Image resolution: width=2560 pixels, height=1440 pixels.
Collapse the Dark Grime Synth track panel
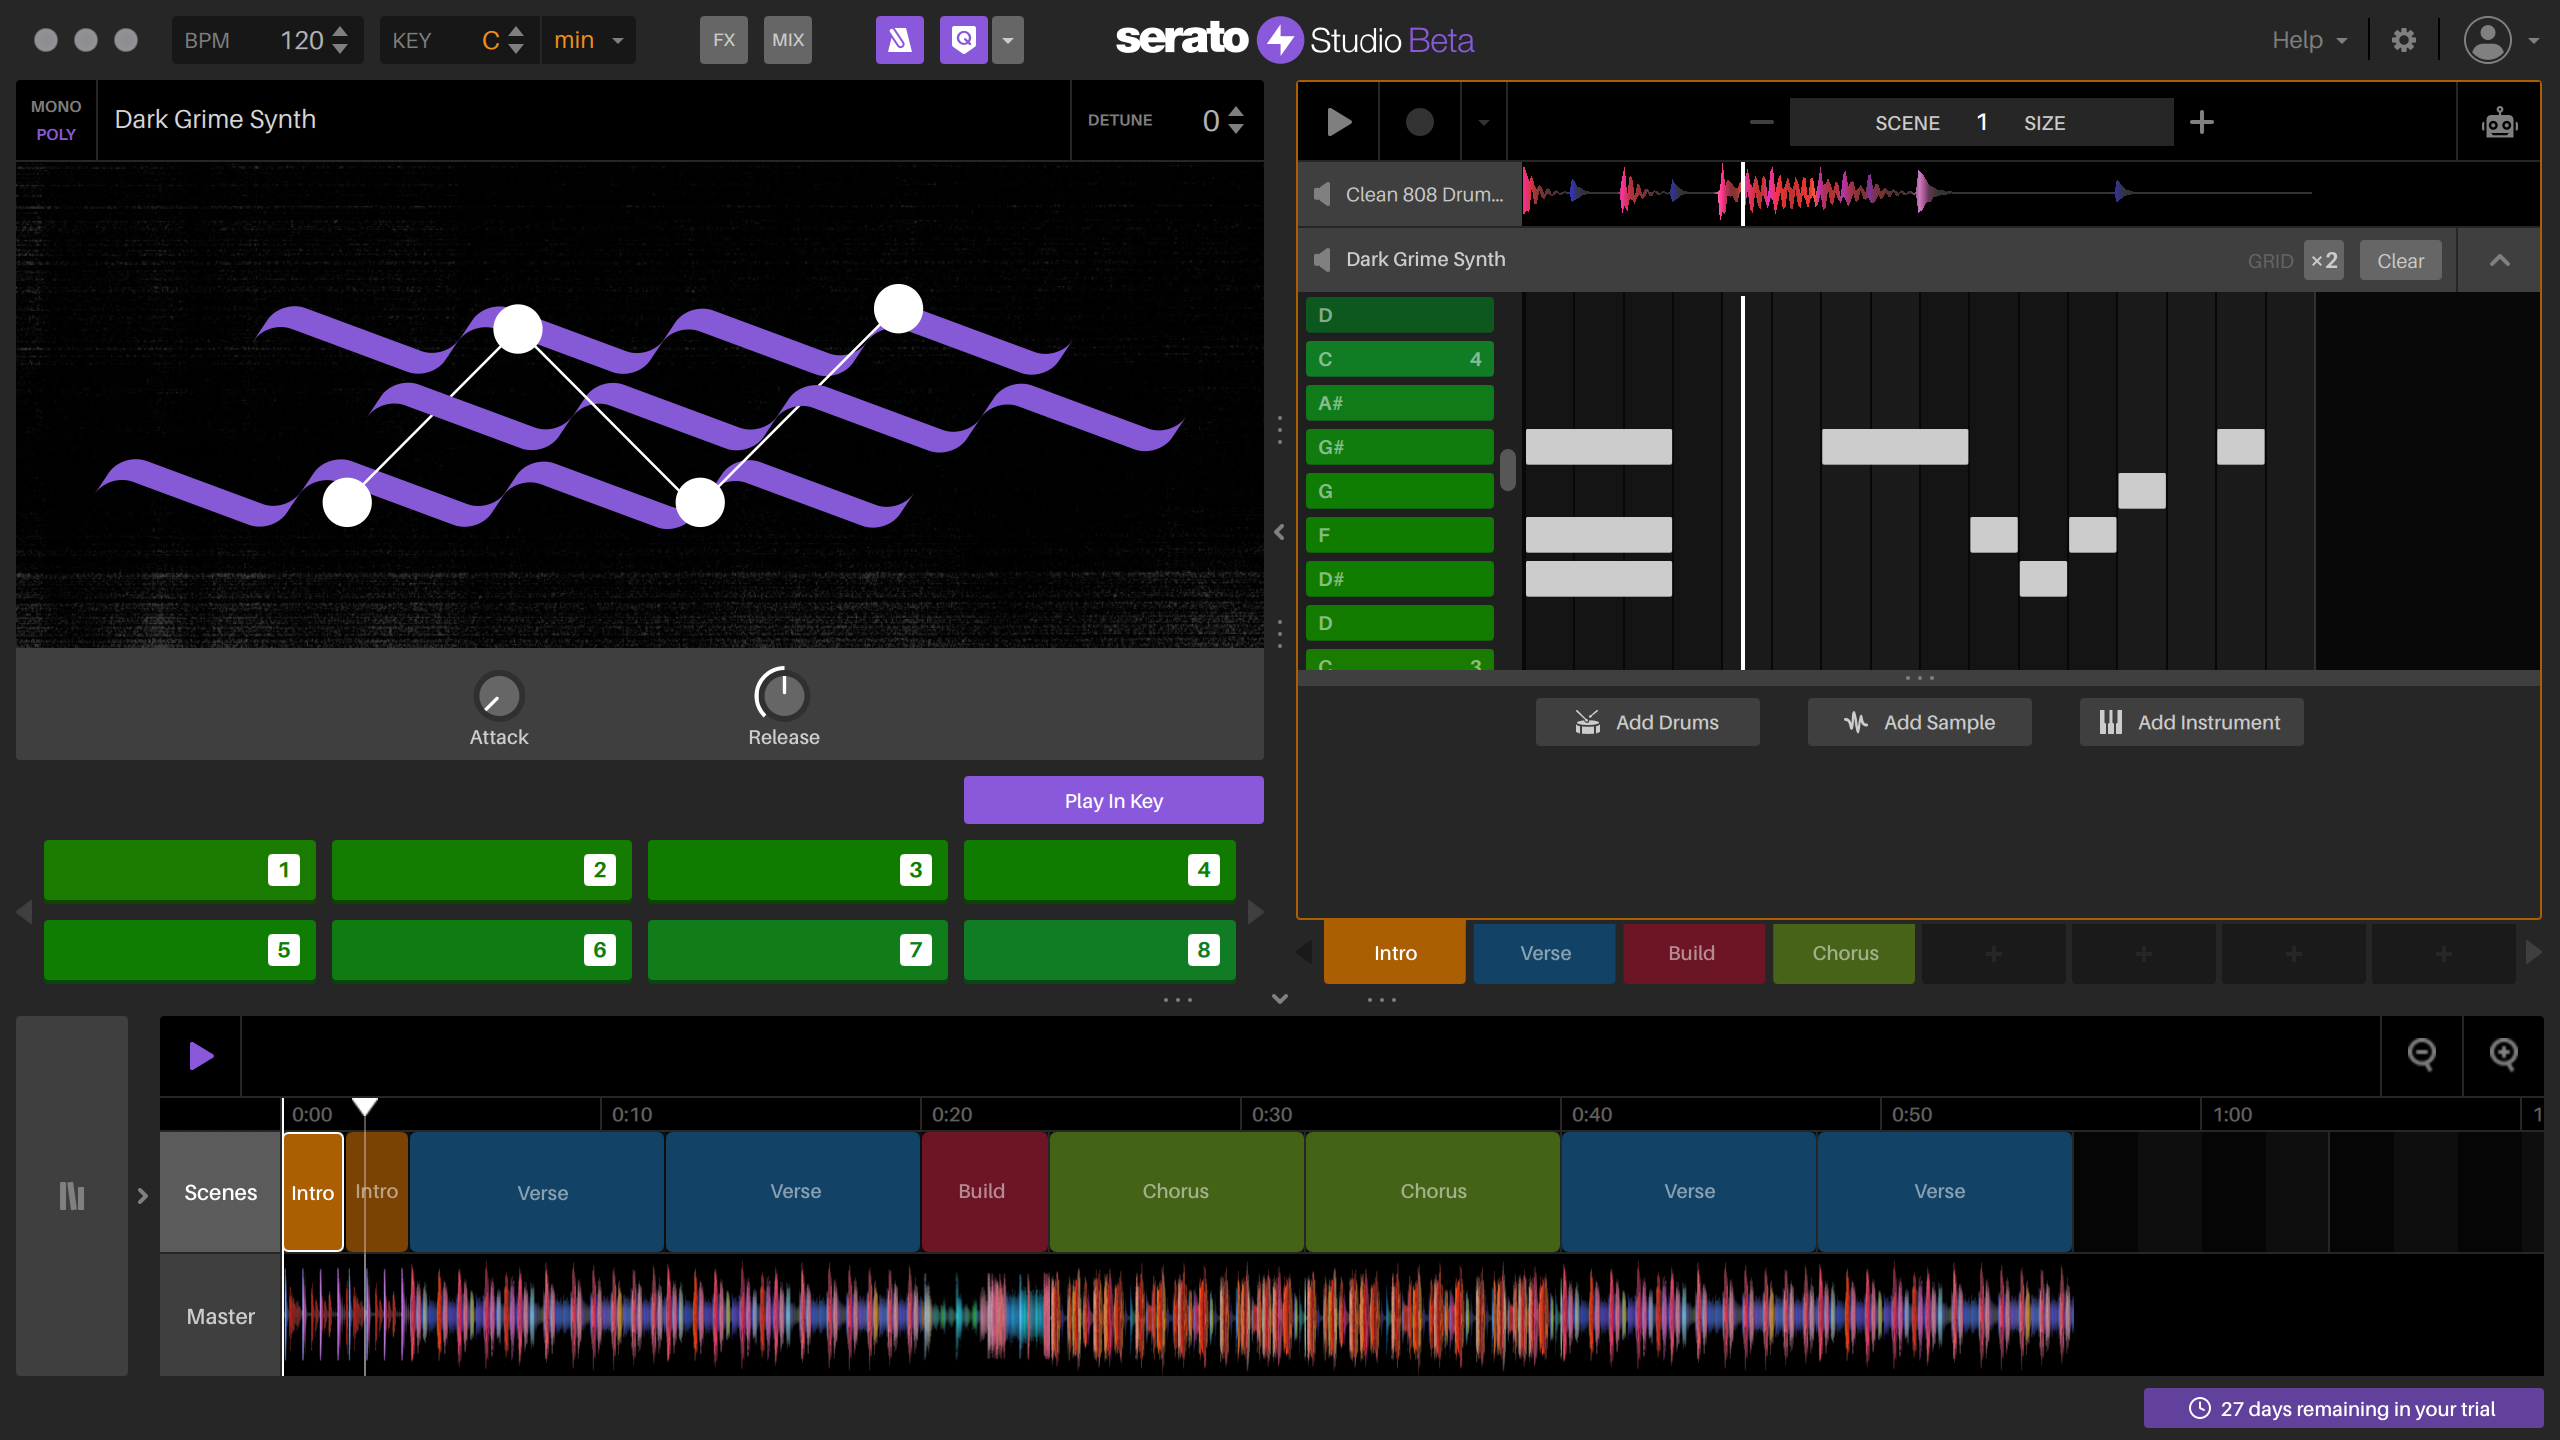click(2499, 259)
